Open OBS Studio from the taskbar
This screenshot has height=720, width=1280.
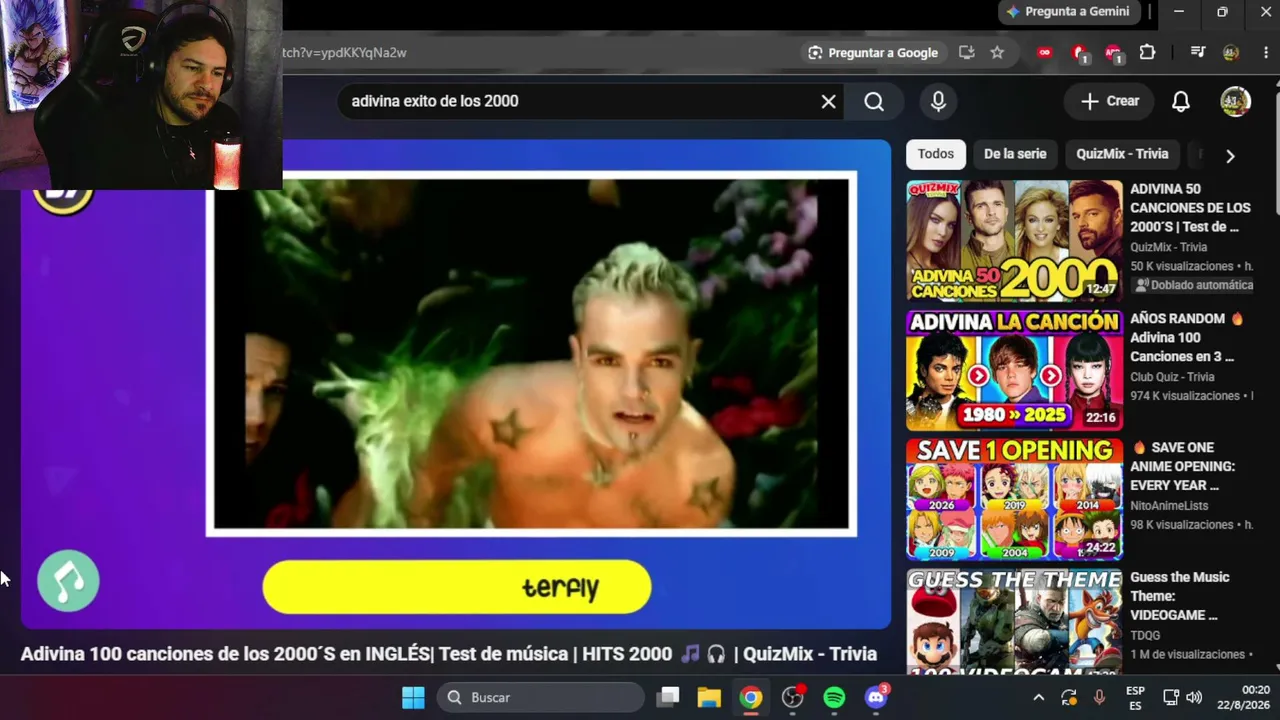coord(793,697)
